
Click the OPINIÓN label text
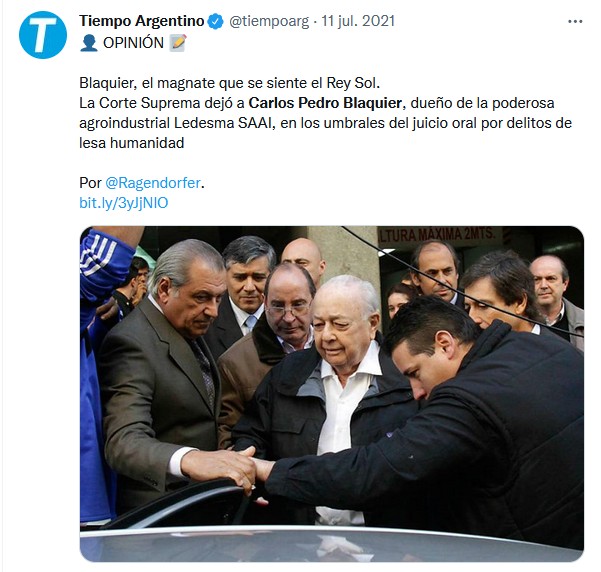point(133,43)
